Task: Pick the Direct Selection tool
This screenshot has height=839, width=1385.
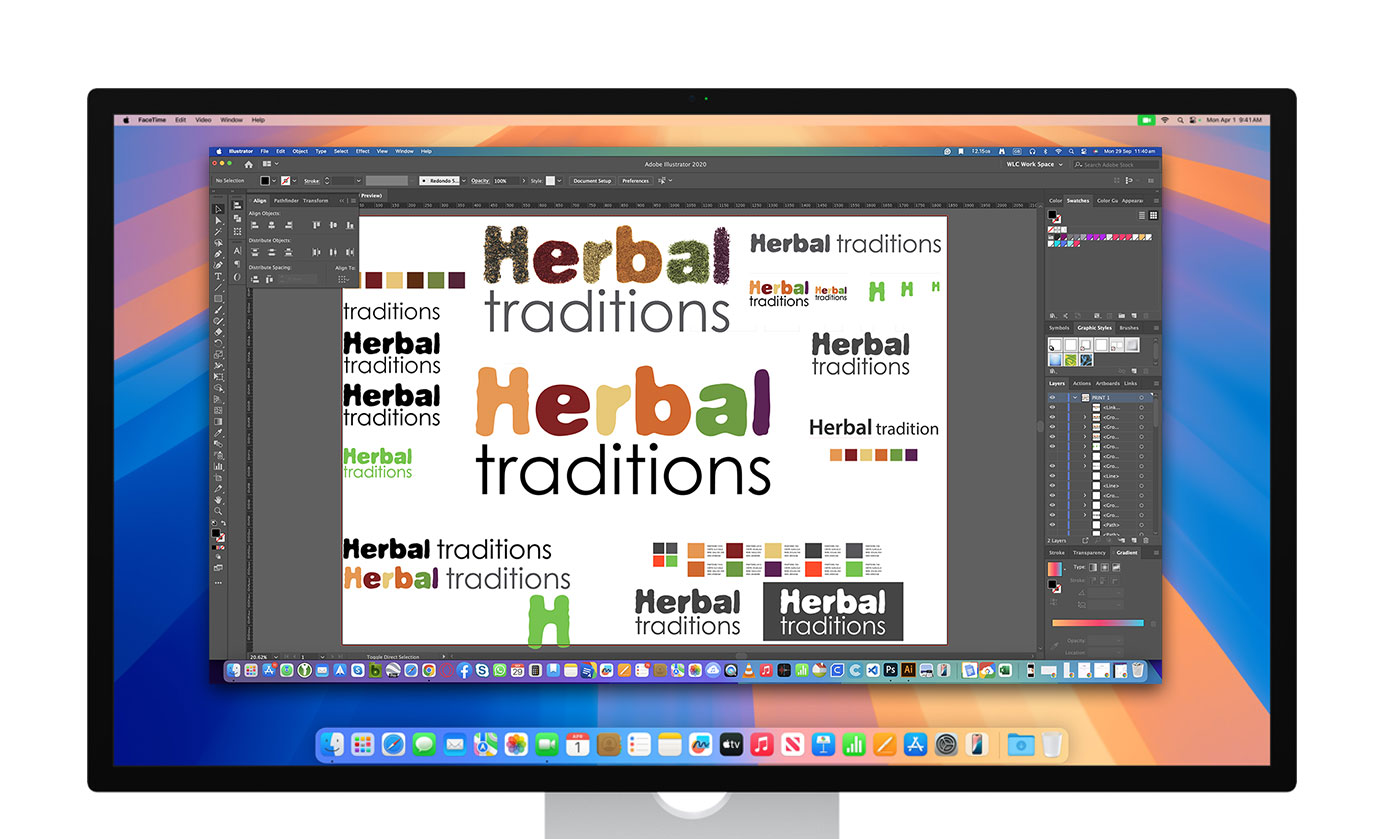Action: click(x=219, y=220)
